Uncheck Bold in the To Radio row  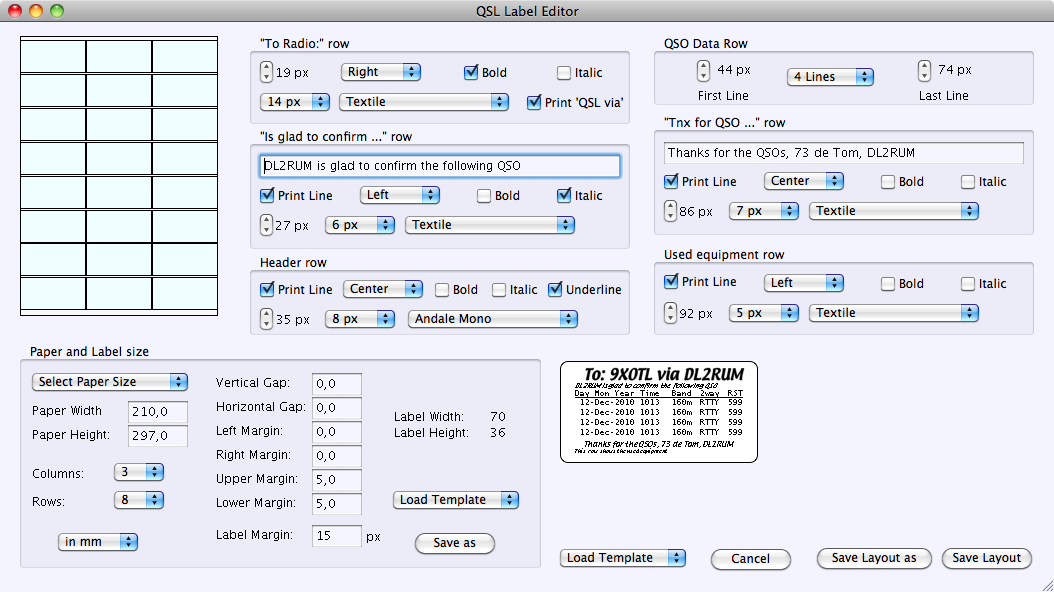click(471, 73)
